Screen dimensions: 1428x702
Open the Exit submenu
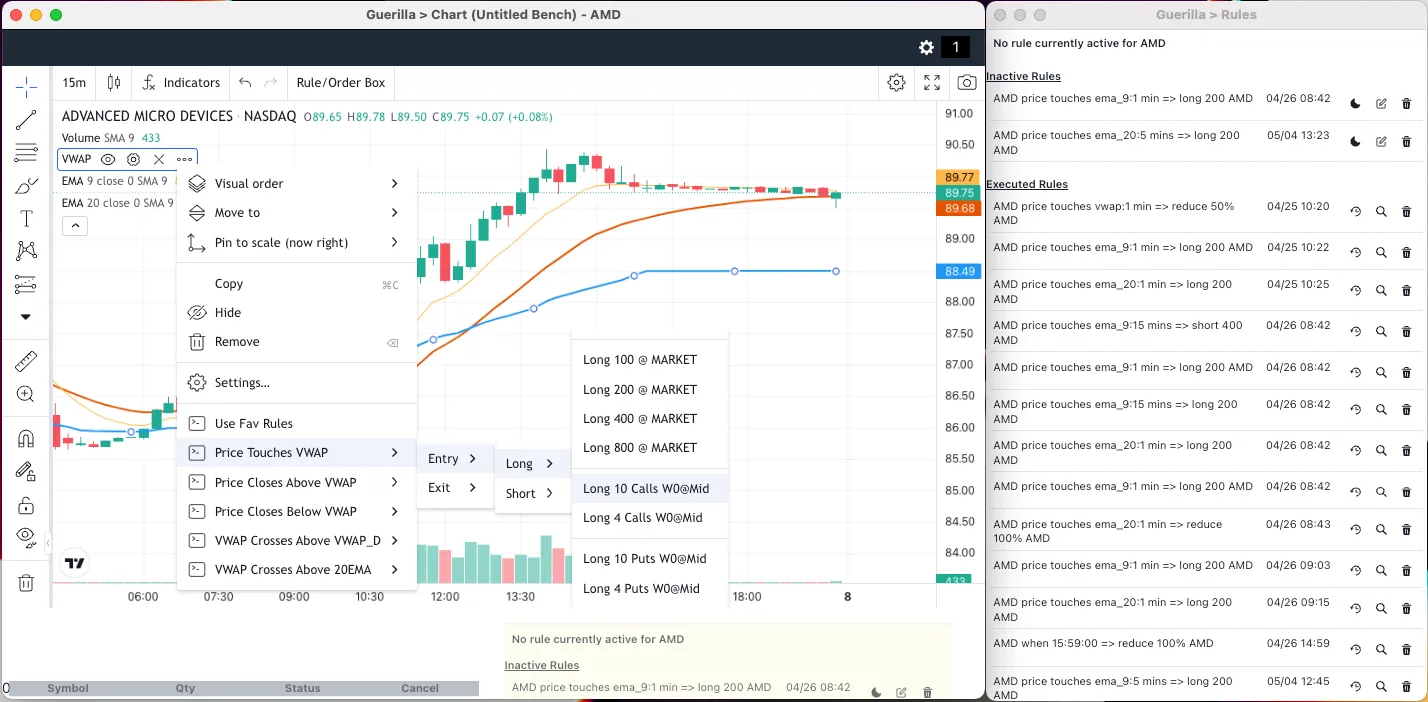tap(455, 488)
